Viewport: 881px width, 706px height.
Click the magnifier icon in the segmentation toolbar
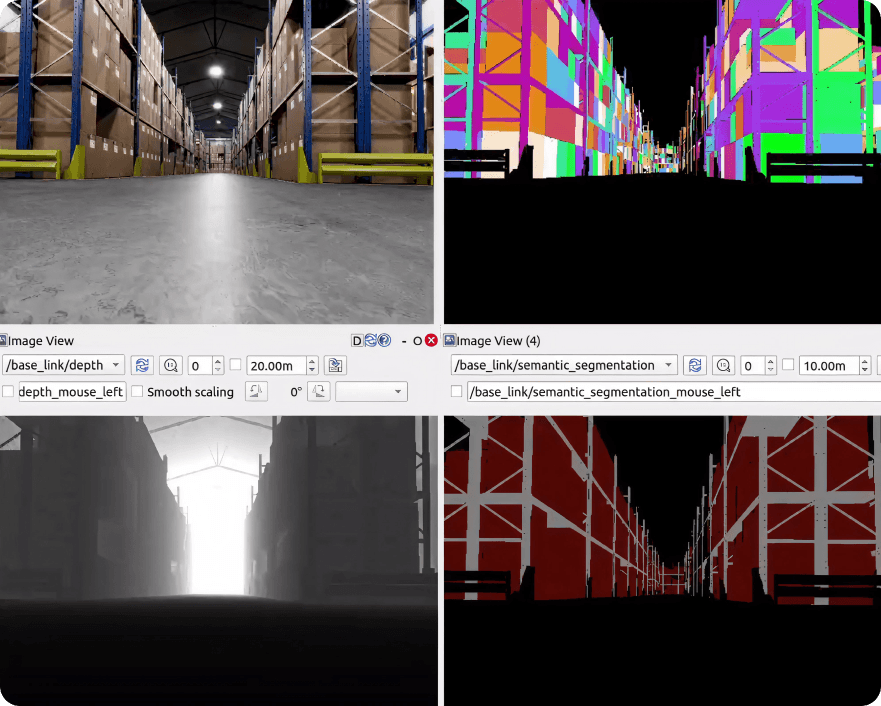point(722,365)
